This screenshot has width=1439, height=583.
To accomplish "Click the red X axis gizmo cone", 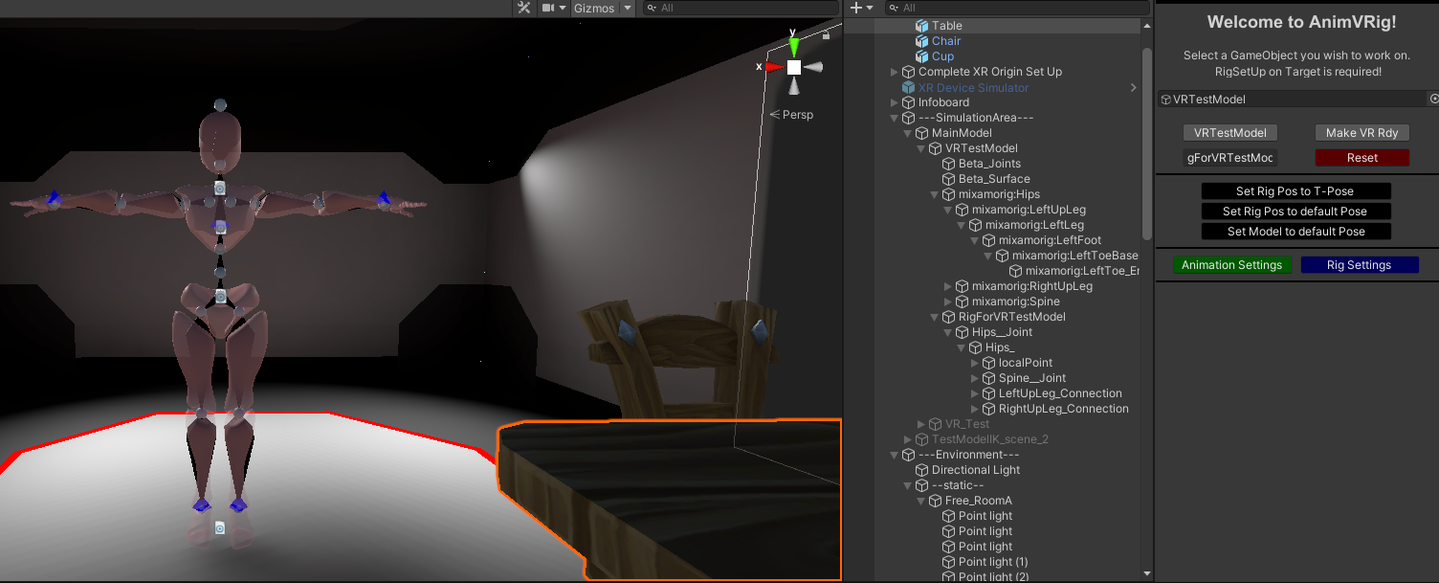I will coord(773,67).
